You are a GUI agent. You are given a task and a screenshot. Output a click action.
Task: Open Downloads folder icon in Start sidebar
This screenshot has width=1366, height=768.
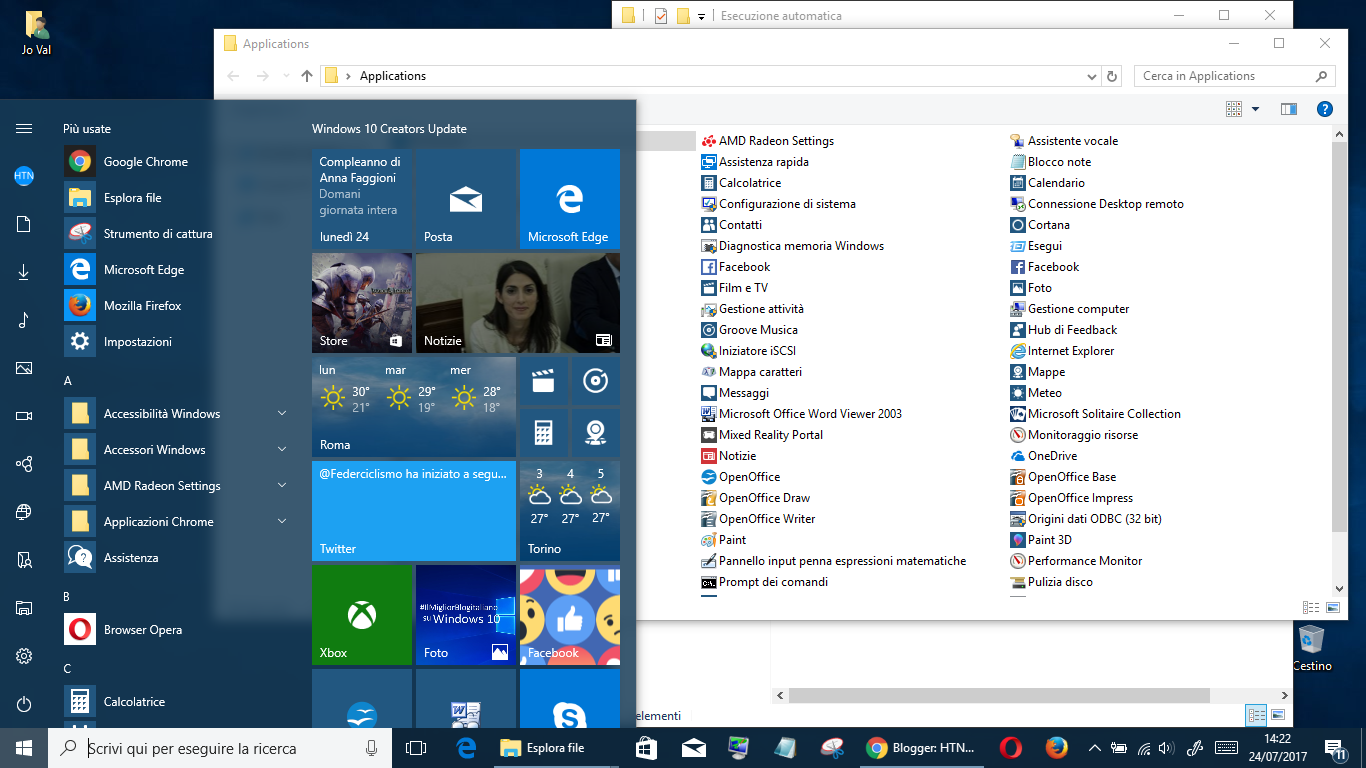(x=24, y=272)
